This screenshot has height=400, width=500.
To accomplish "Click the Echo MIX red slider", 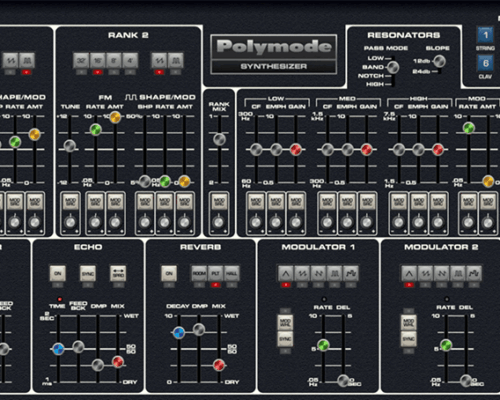I will tap(118, 362).
